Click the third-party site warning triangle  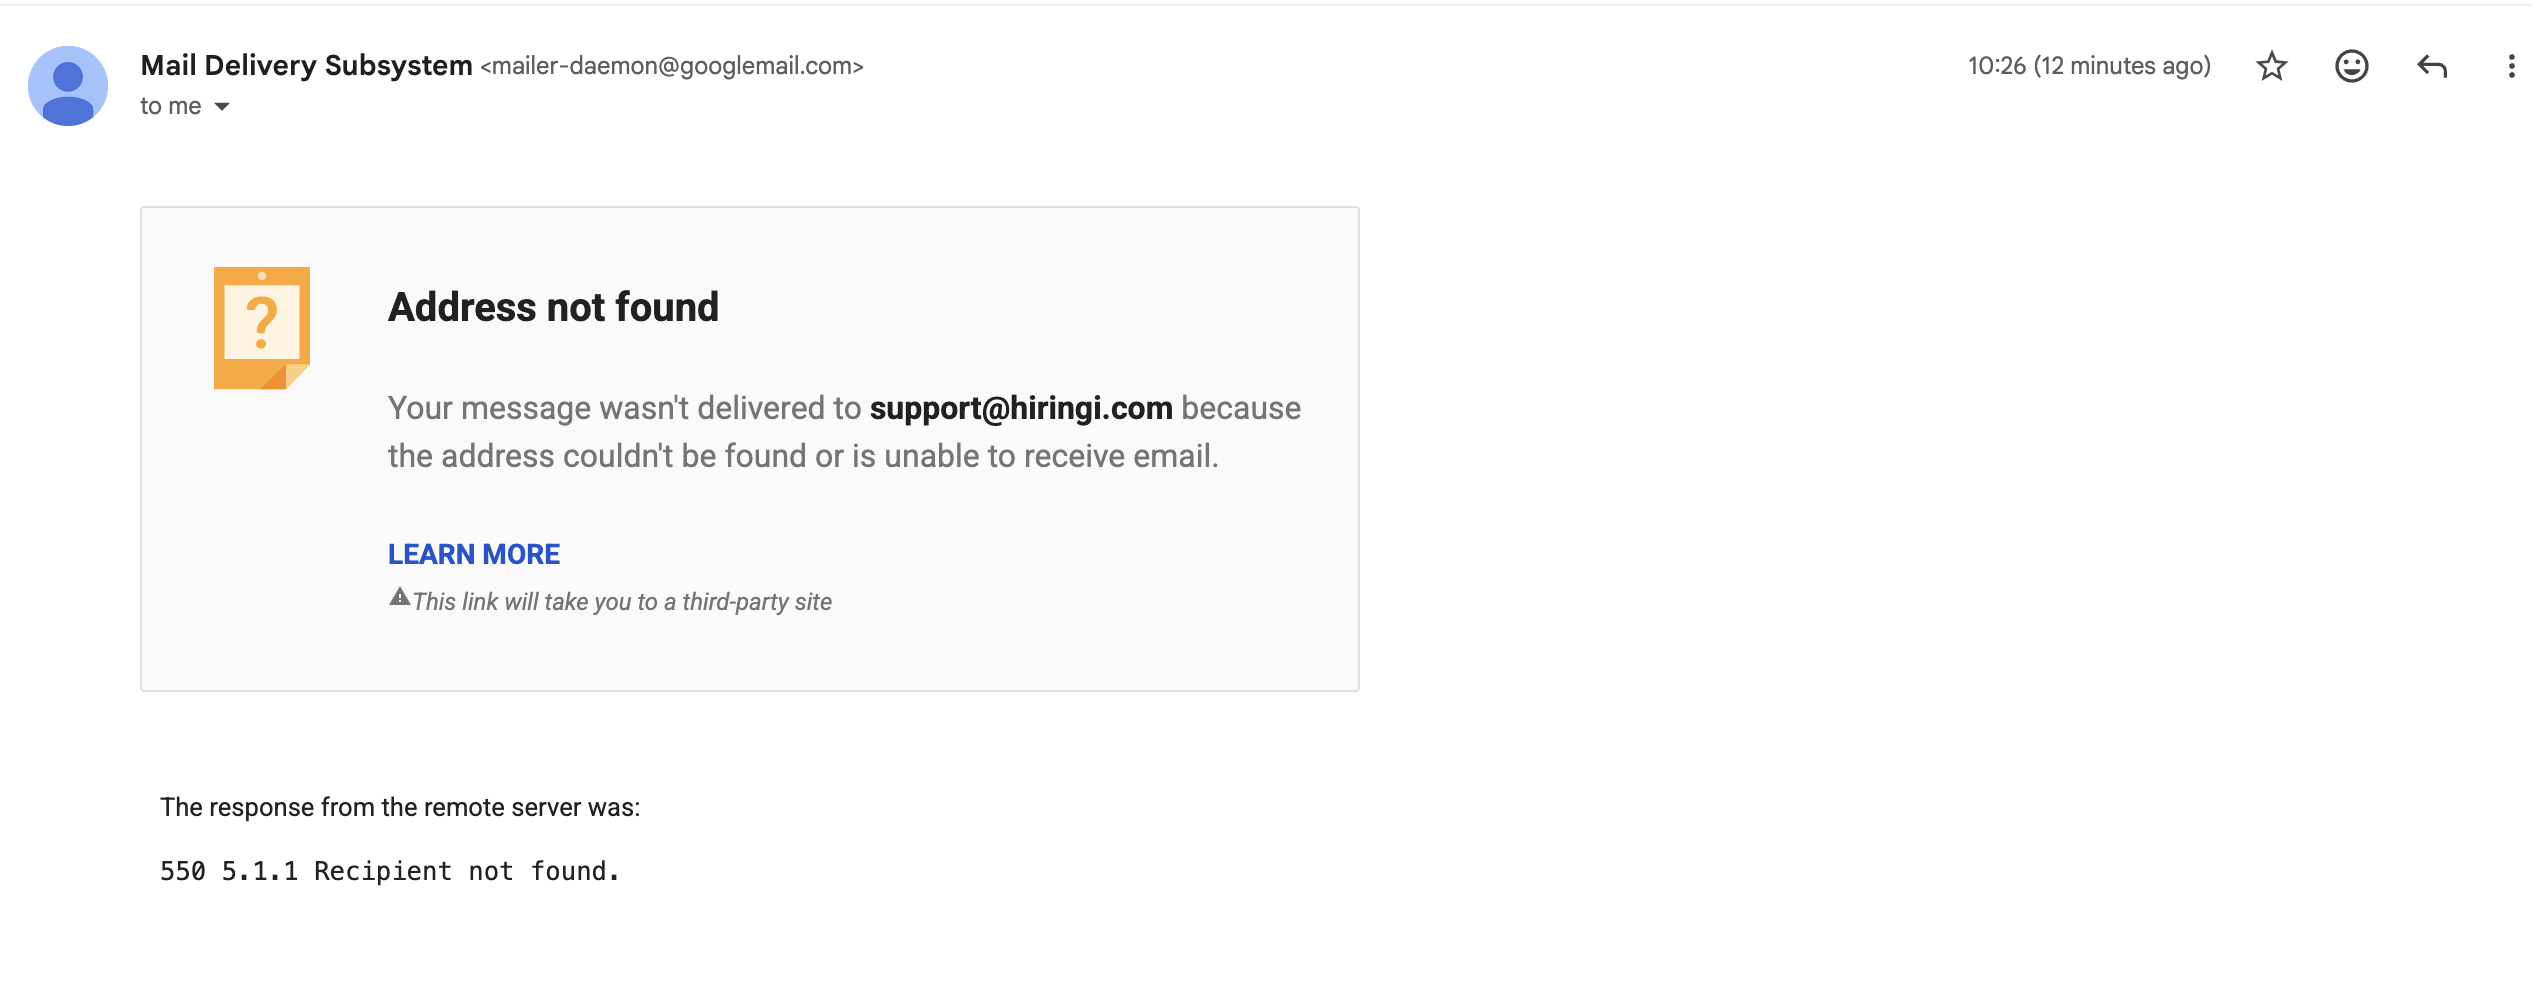(x=399, y=597)
